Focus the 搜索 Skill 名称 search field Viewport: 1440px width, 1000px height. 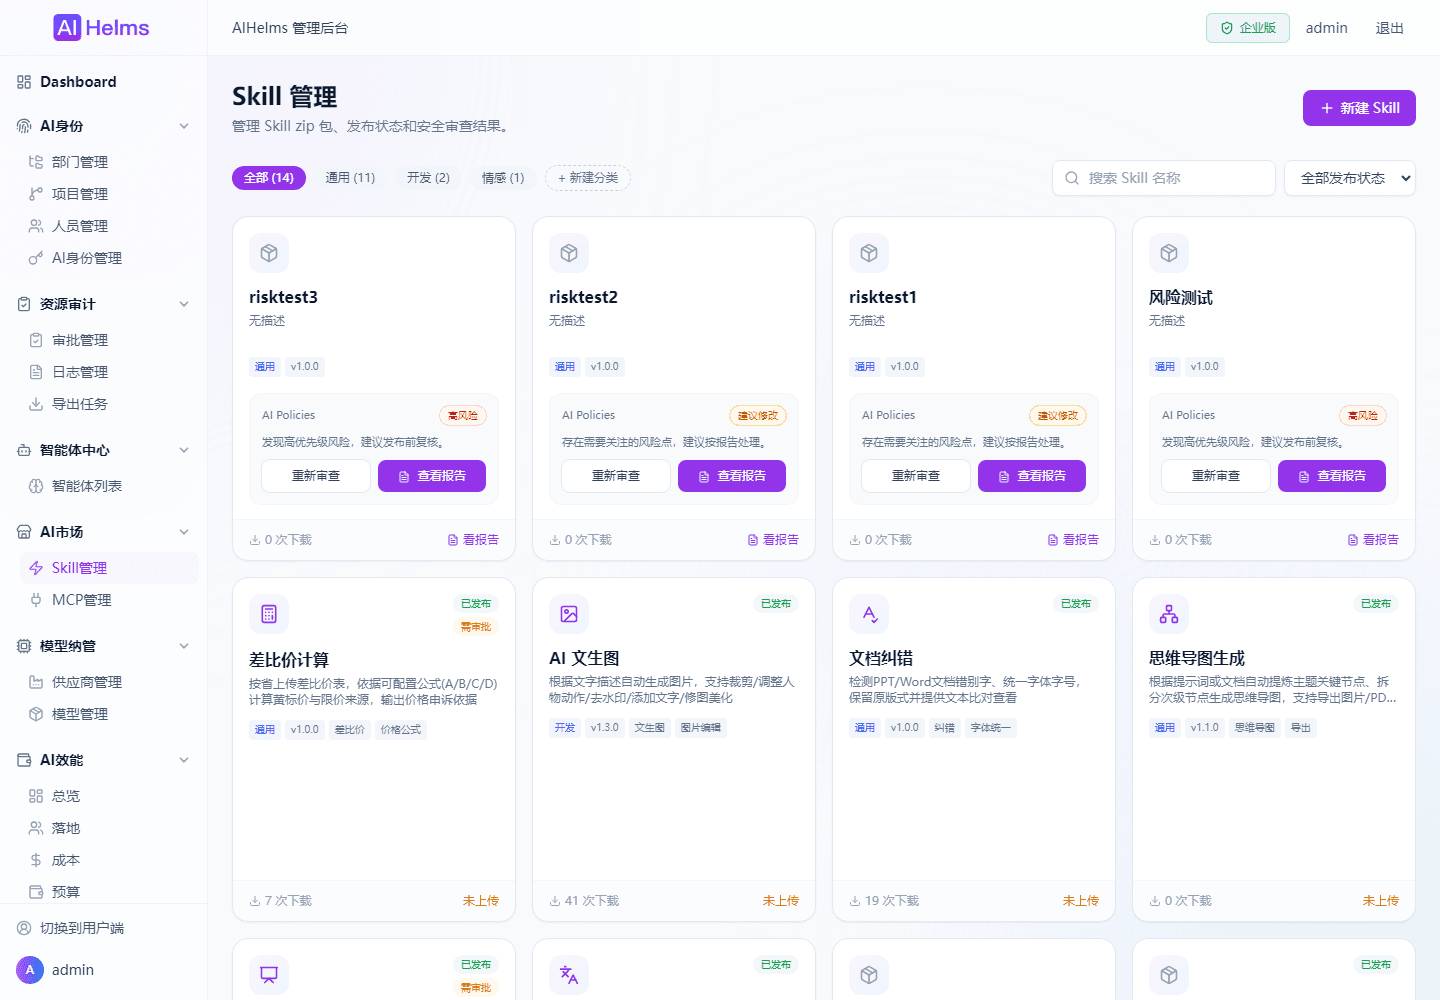(1164, 178)
